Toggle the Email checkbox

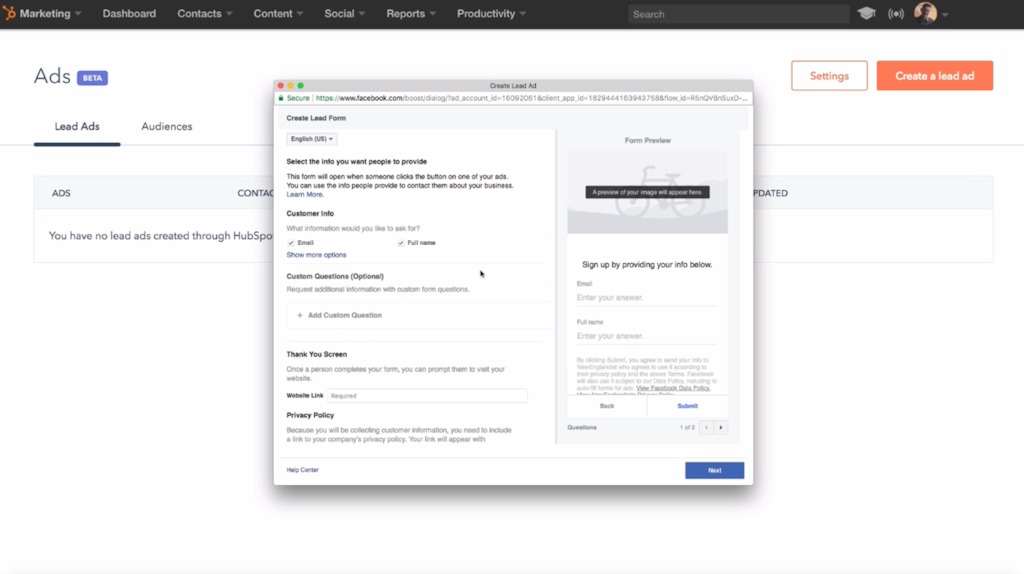click(x=291, y=243)
